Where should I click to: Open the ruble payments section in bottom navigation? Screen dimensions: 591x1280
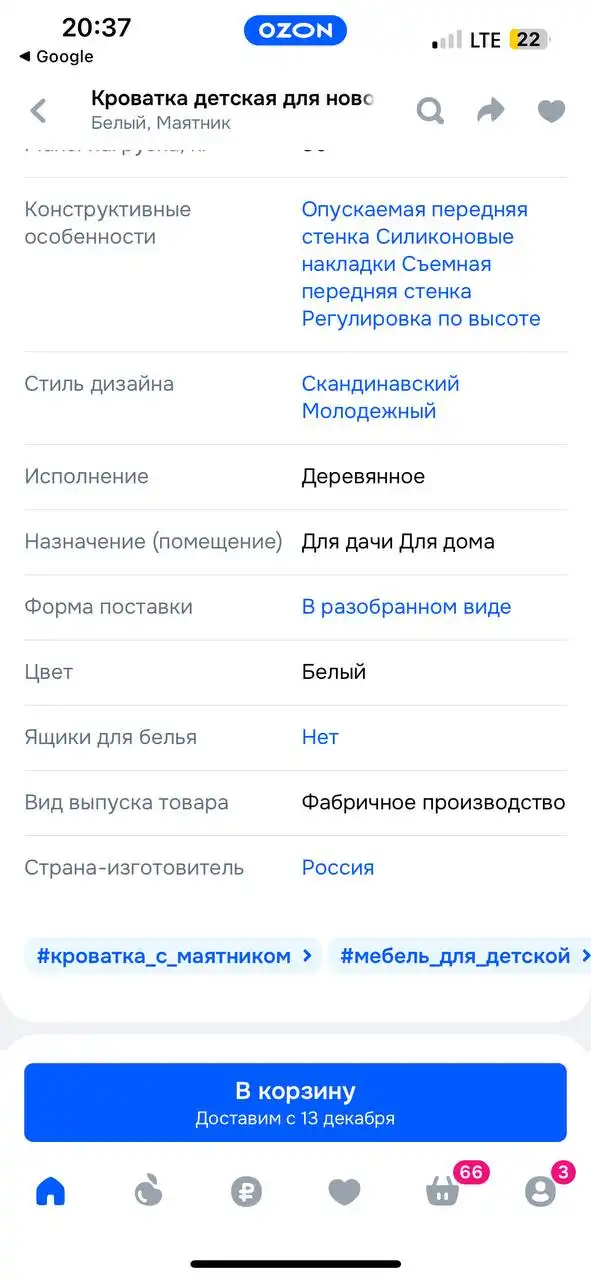pyautogui.click(x=246, y=1191)
